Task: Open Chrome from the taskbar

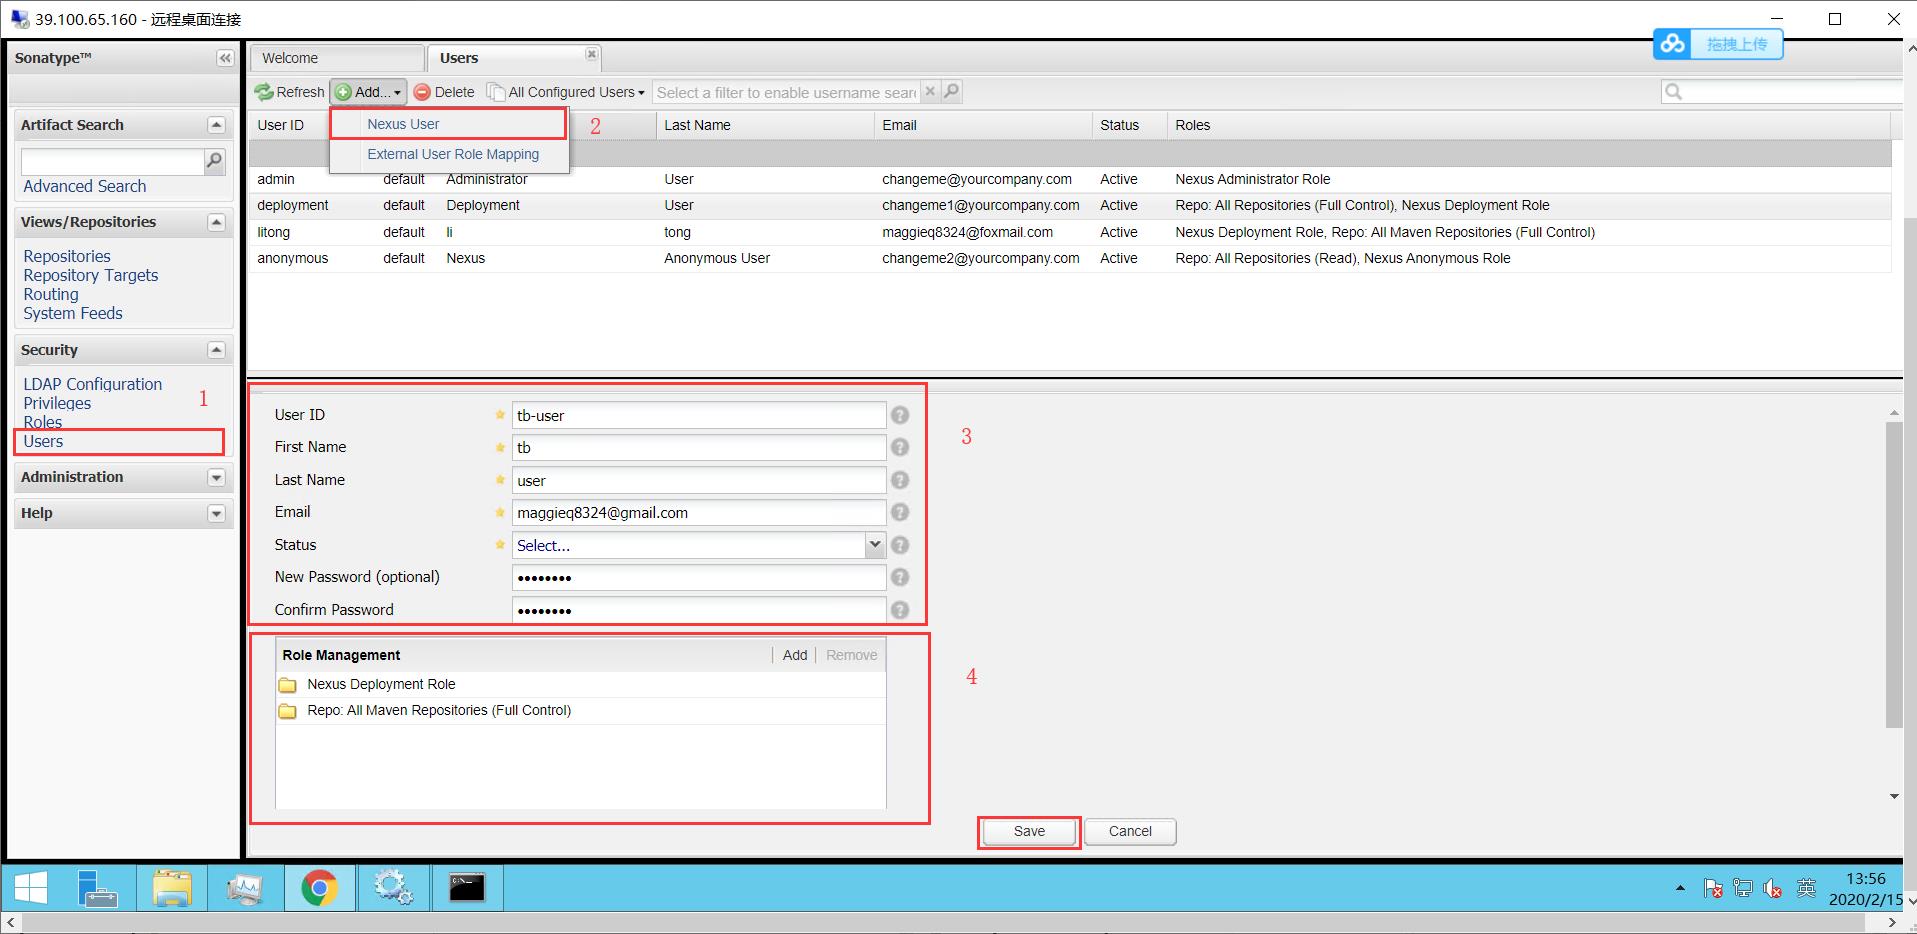Action: pos(319,887)
